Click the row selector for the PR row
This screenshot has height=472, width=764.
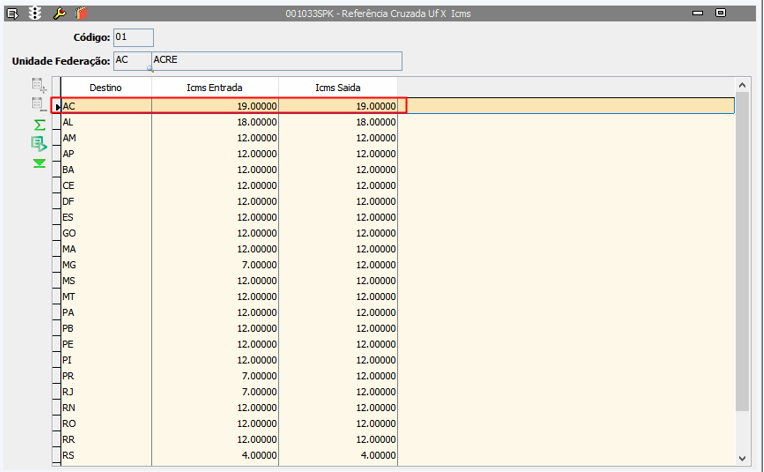pyautogui.click(x=56, y=376)
